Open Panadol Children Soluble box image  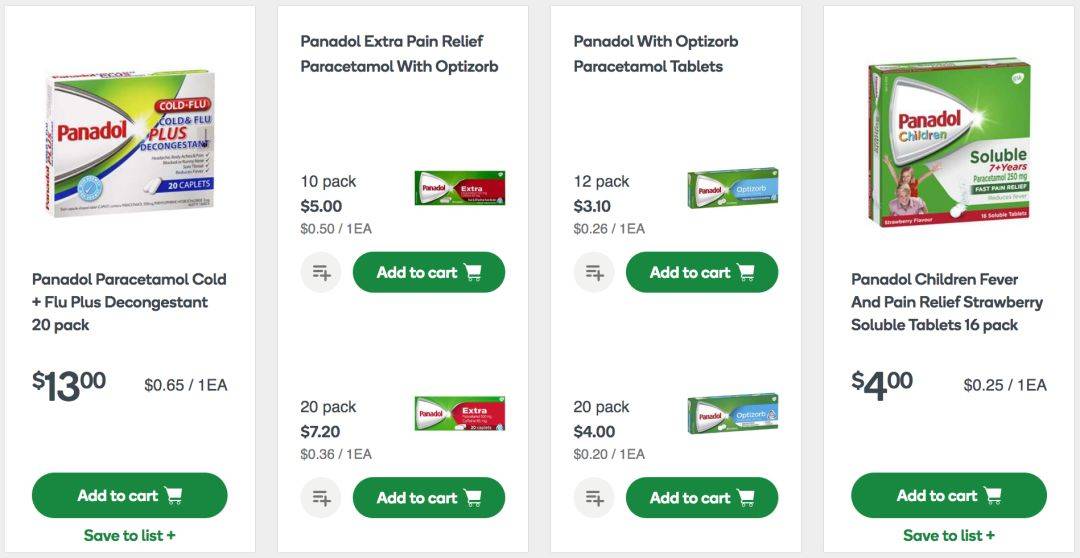[949, 143]
